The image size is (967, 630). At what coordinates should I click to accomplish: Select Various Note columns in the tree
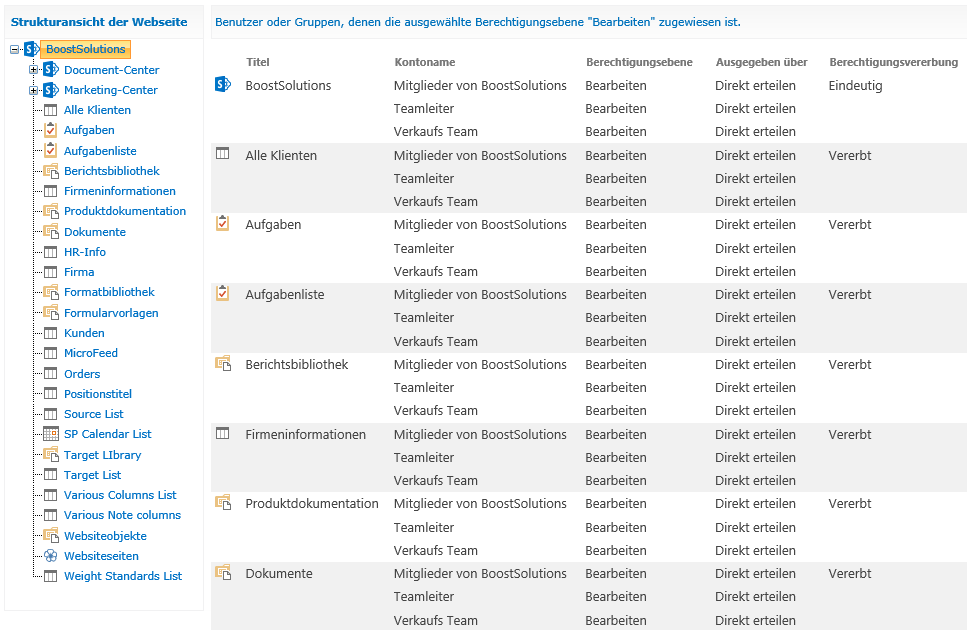point(123,515)
